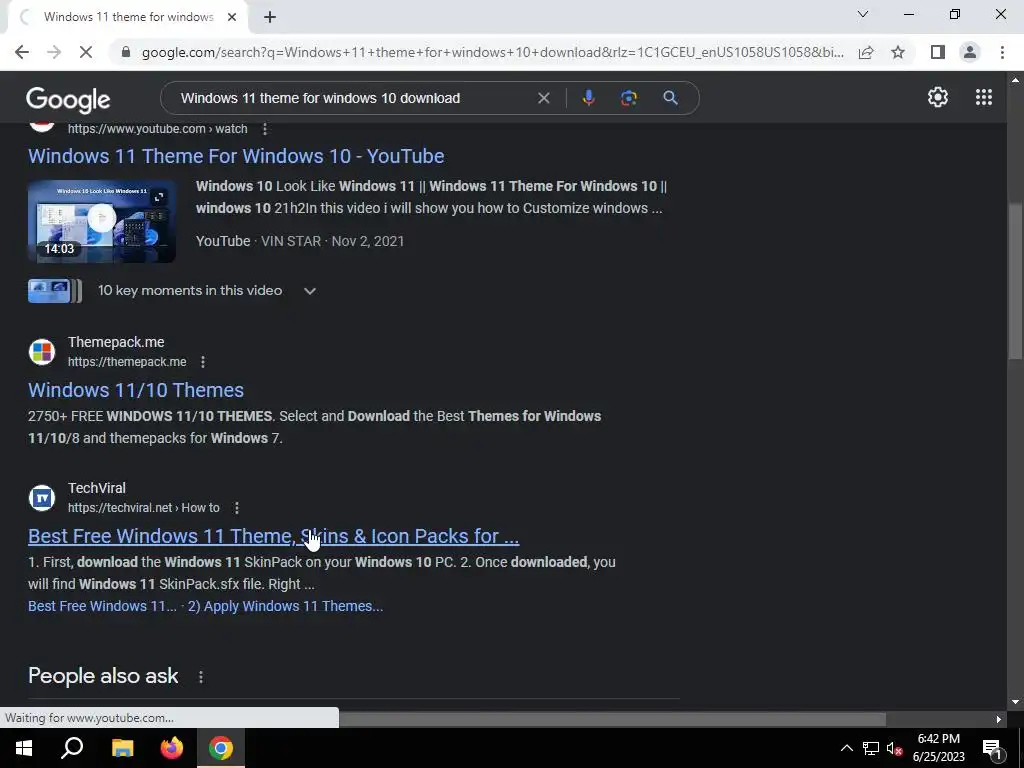Open Best Free Windows 11 Theme, Skins link
1024x768 pixels.
273,536
